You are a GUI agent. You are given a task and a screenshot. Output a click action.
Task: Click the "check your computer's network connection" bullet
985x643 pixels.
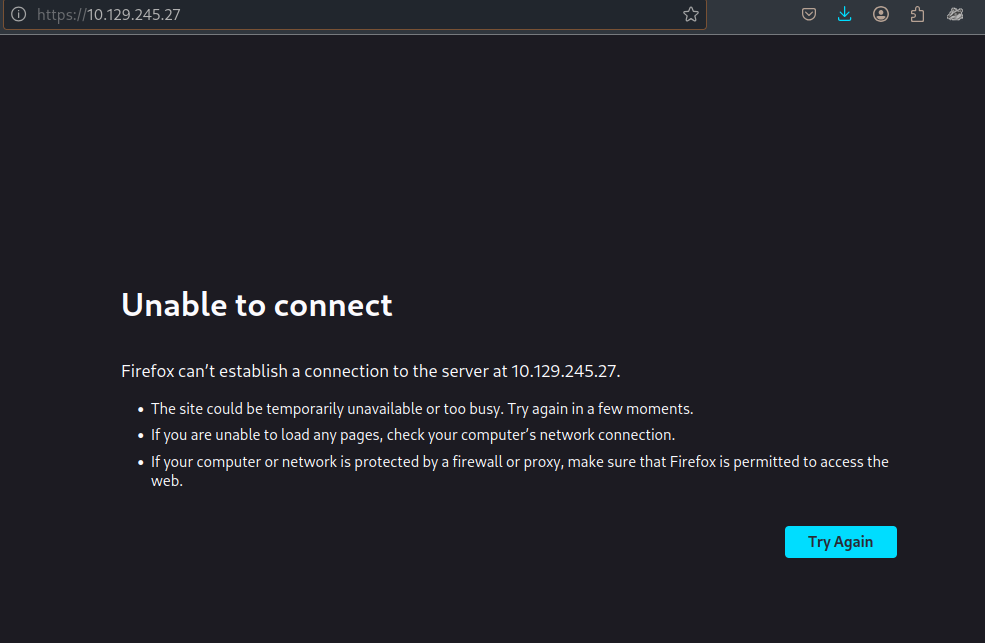tap(413, 435)
